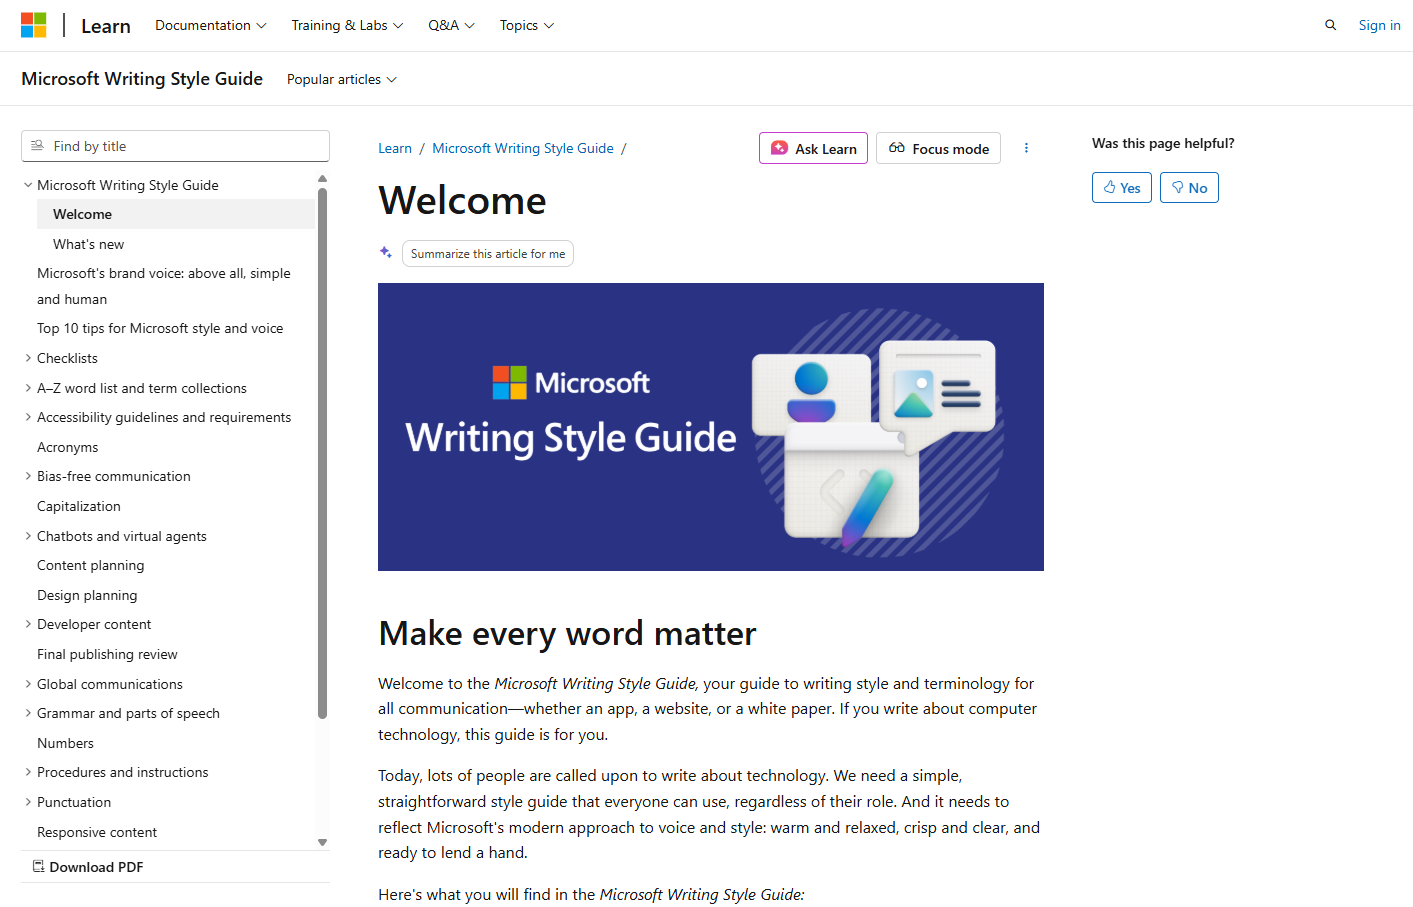Open search with the magnifier icon
Screen dimensions: 1413x907
1330,25
